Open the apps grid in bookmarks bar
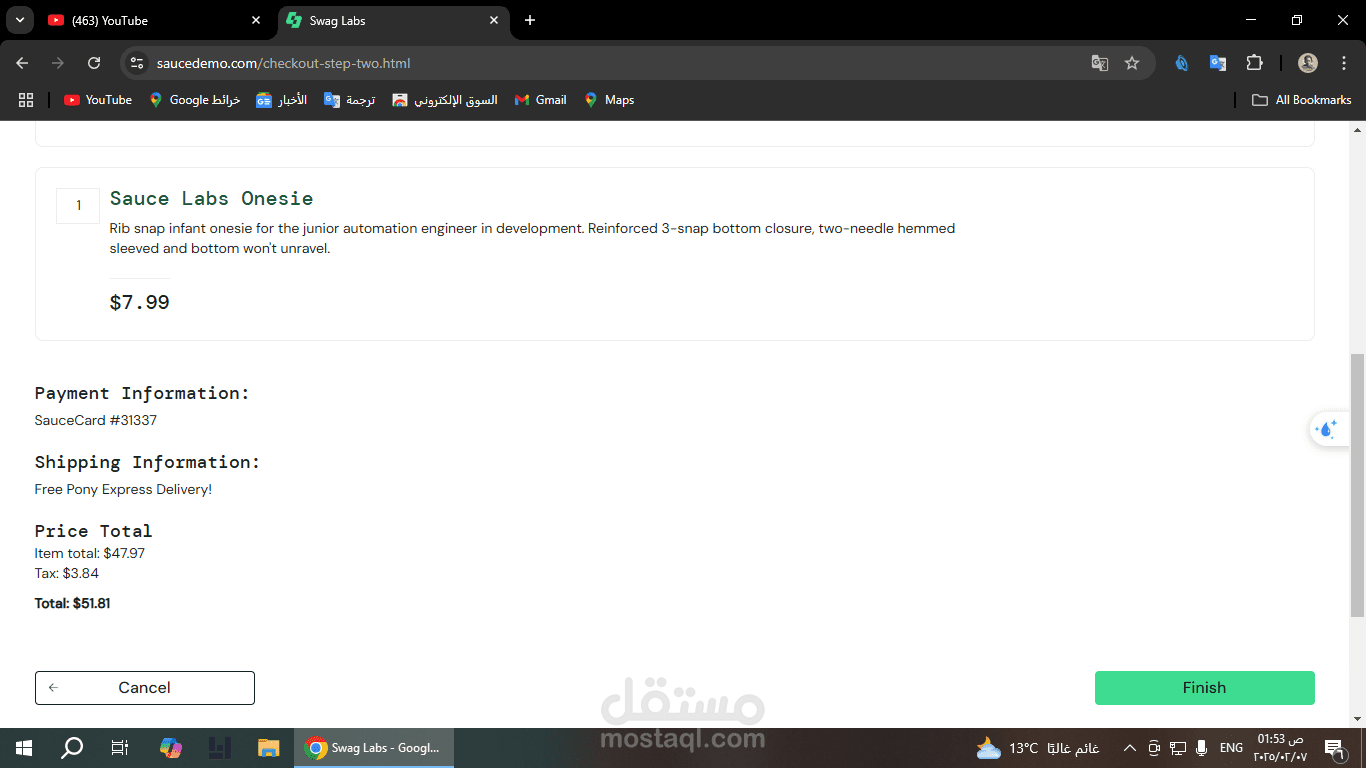This screenshot has height=768, width=1366. click(26, 100)
